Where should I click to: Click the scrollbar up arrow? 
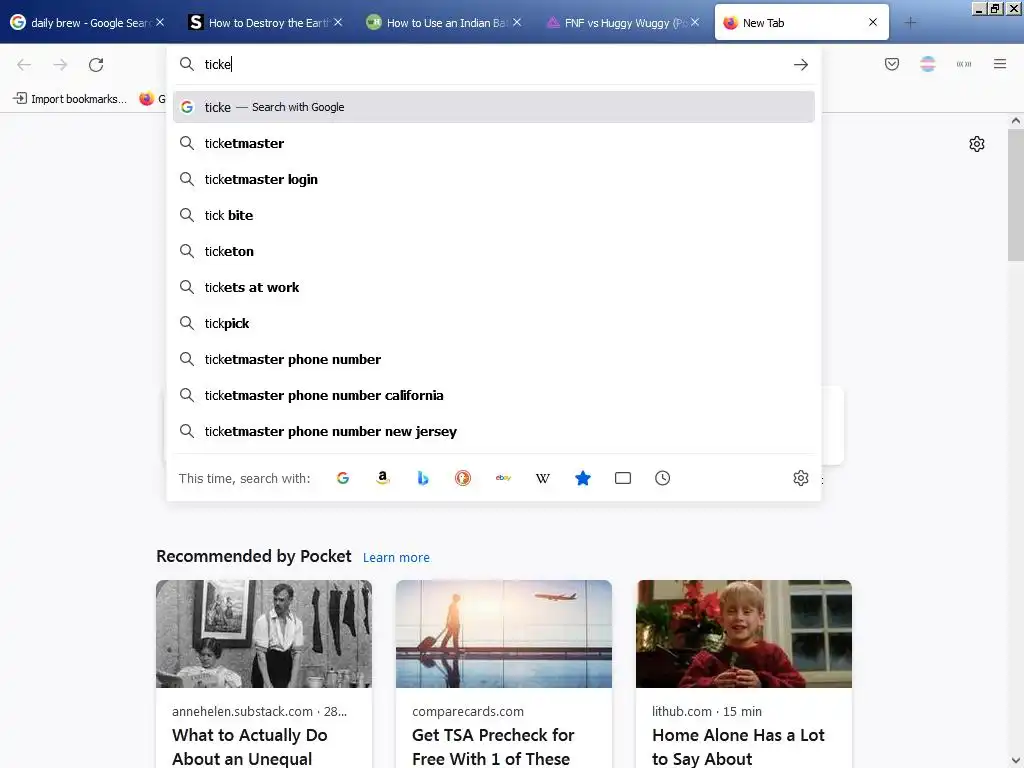point(1016,120)
